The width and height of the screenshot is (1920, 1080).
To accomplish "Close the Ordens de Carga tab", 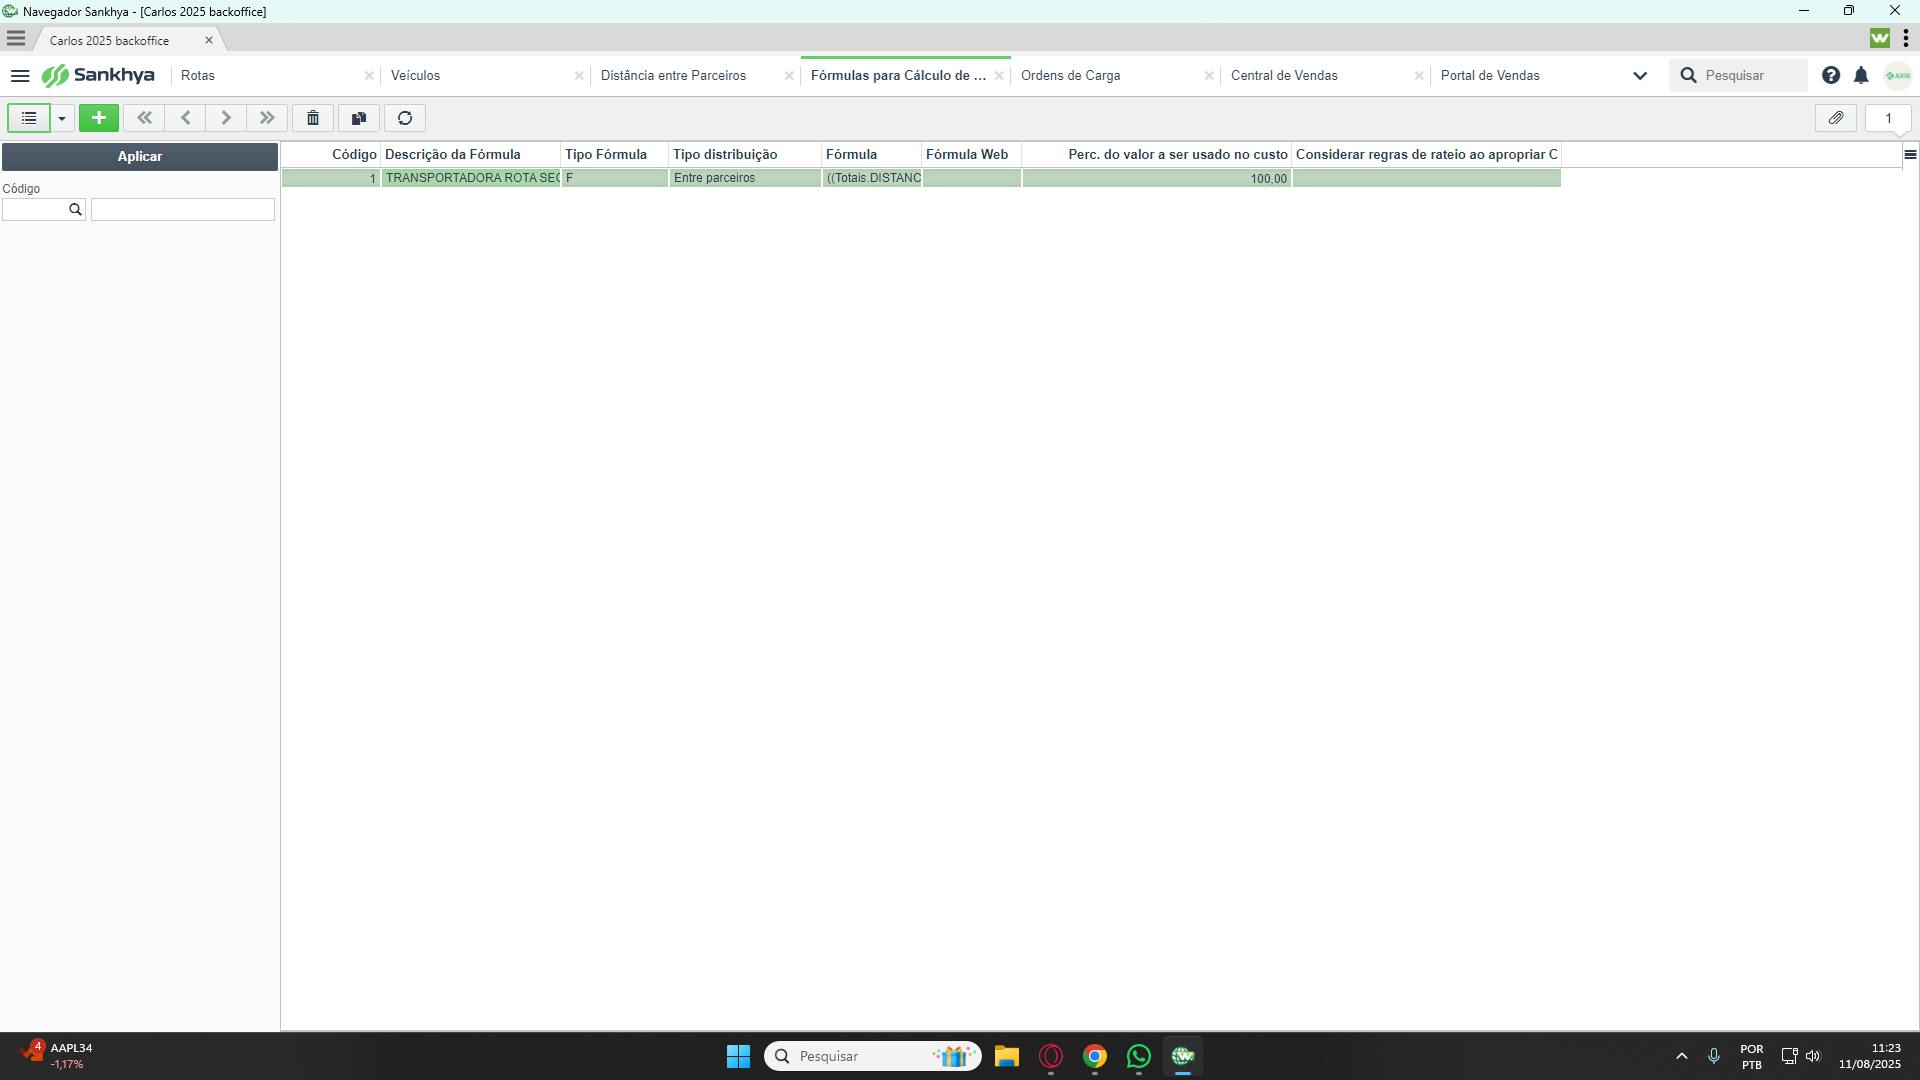I will coord(1209,76).
